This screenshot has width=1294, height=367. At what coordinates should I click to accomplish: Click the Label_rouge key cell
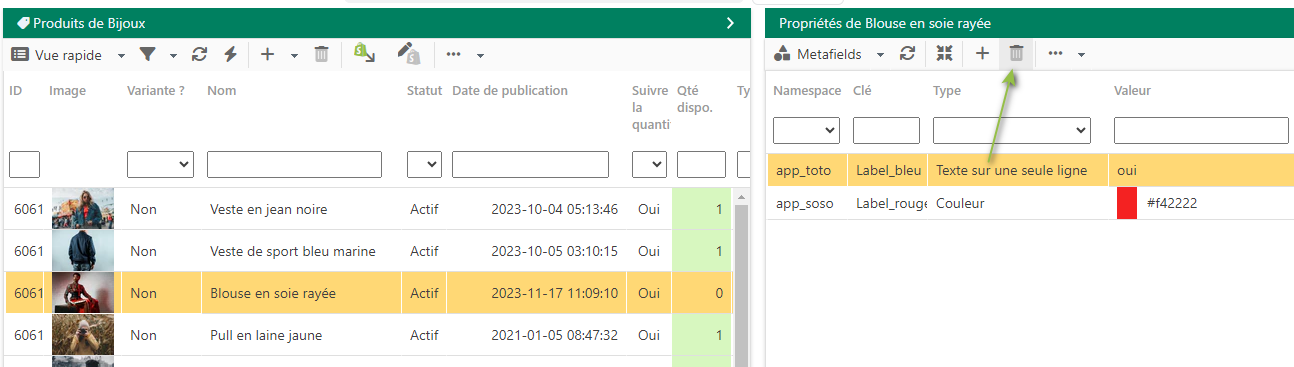[888, 203]
